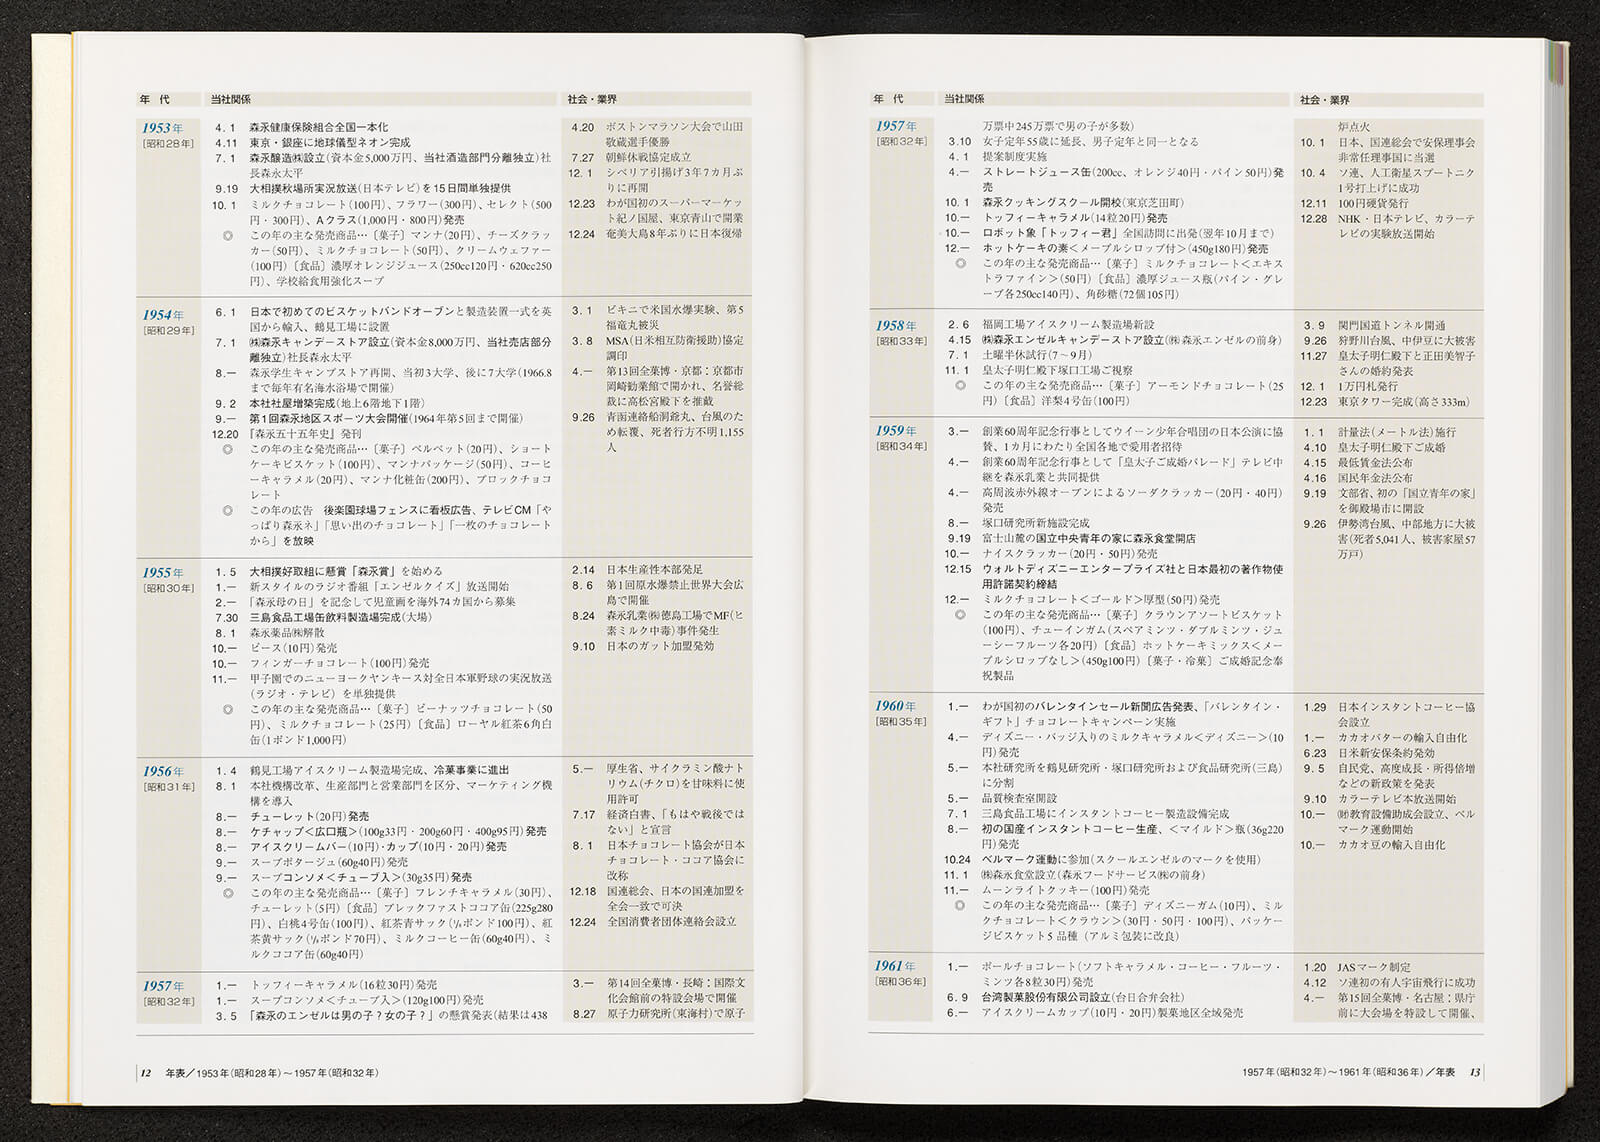Click the "[昭和29年]" era label

[x=168, y=330]
